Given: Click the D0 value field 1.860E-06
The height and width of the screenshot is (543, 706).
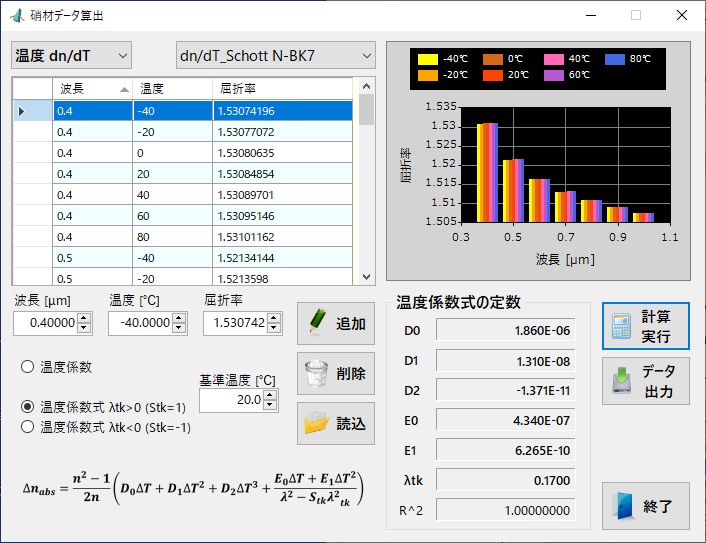Looking at the screenshot, I should click(506, 330).
